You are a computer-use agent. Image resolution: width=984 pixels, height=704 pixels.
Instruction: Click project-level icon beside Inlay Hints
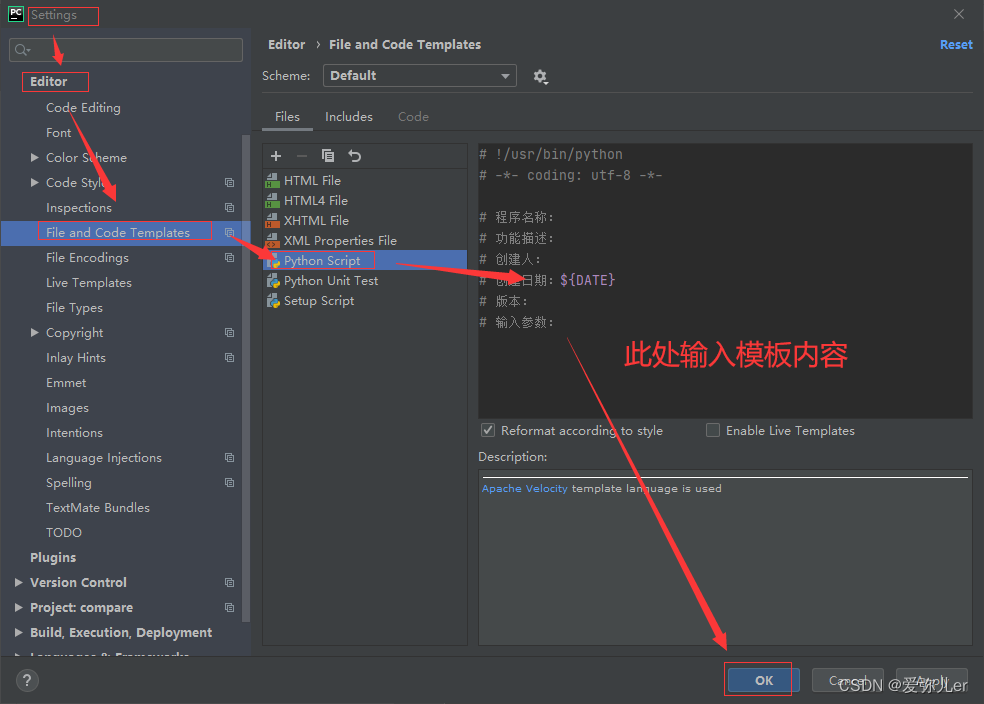(x=230, y=358)
